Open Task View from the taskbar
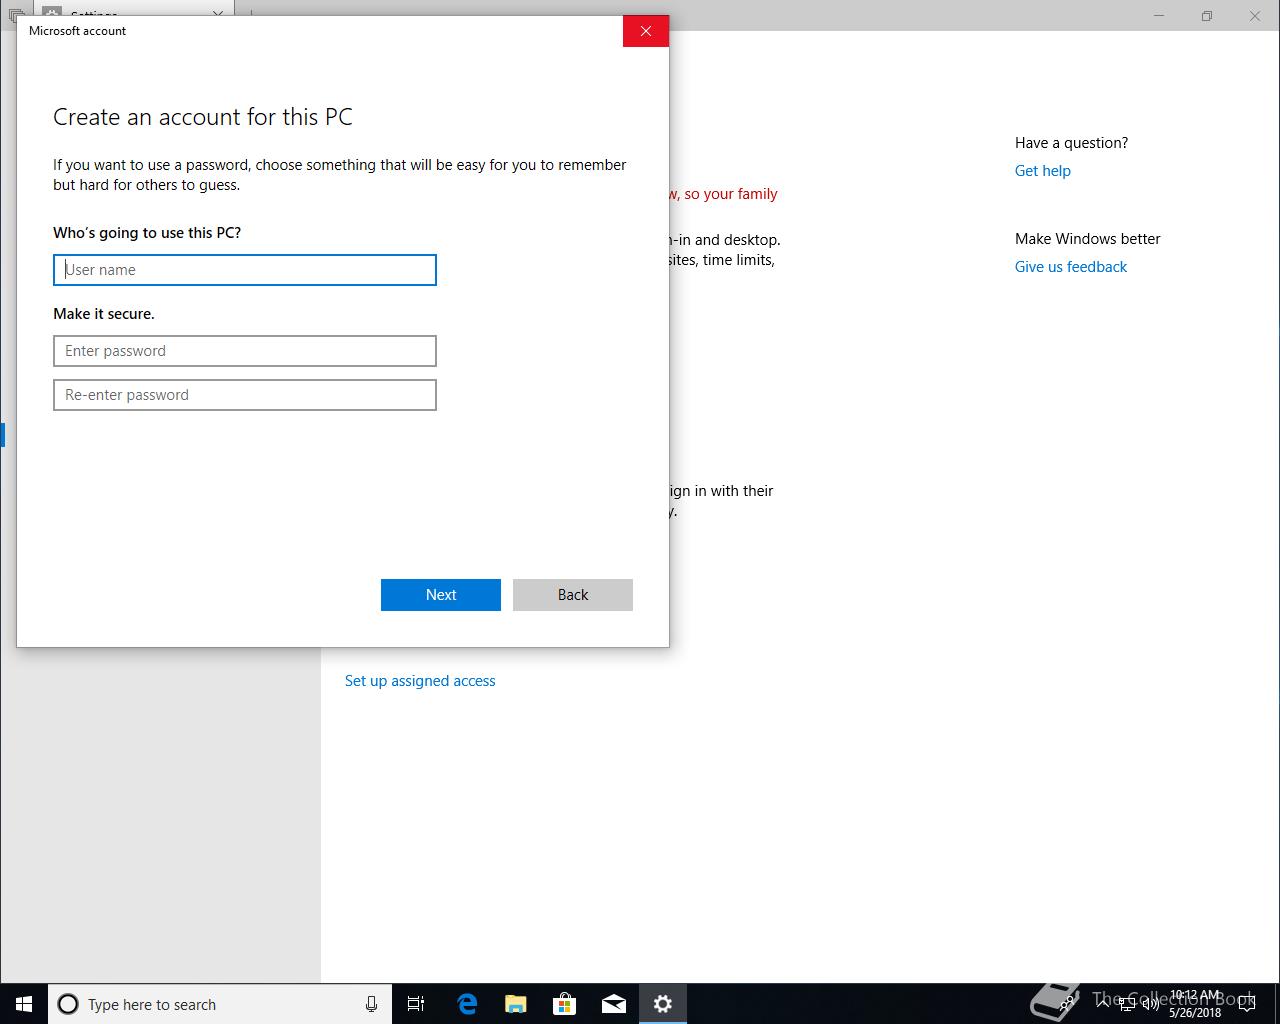This screenshot has width=1280, height=1024. [x=416, y=1004]
